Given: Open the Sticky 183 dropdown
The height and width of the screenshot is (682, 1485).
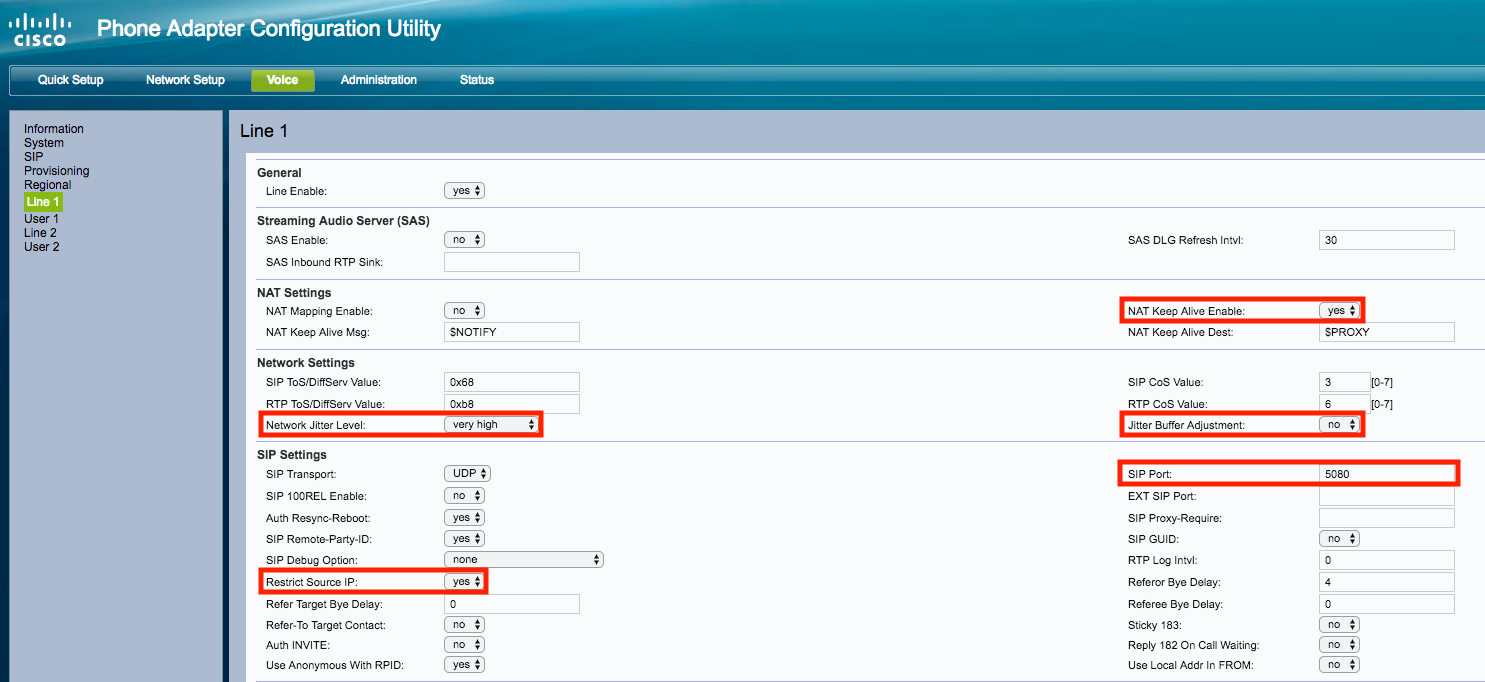Looking at the screenshot, I should [1339, 625].
